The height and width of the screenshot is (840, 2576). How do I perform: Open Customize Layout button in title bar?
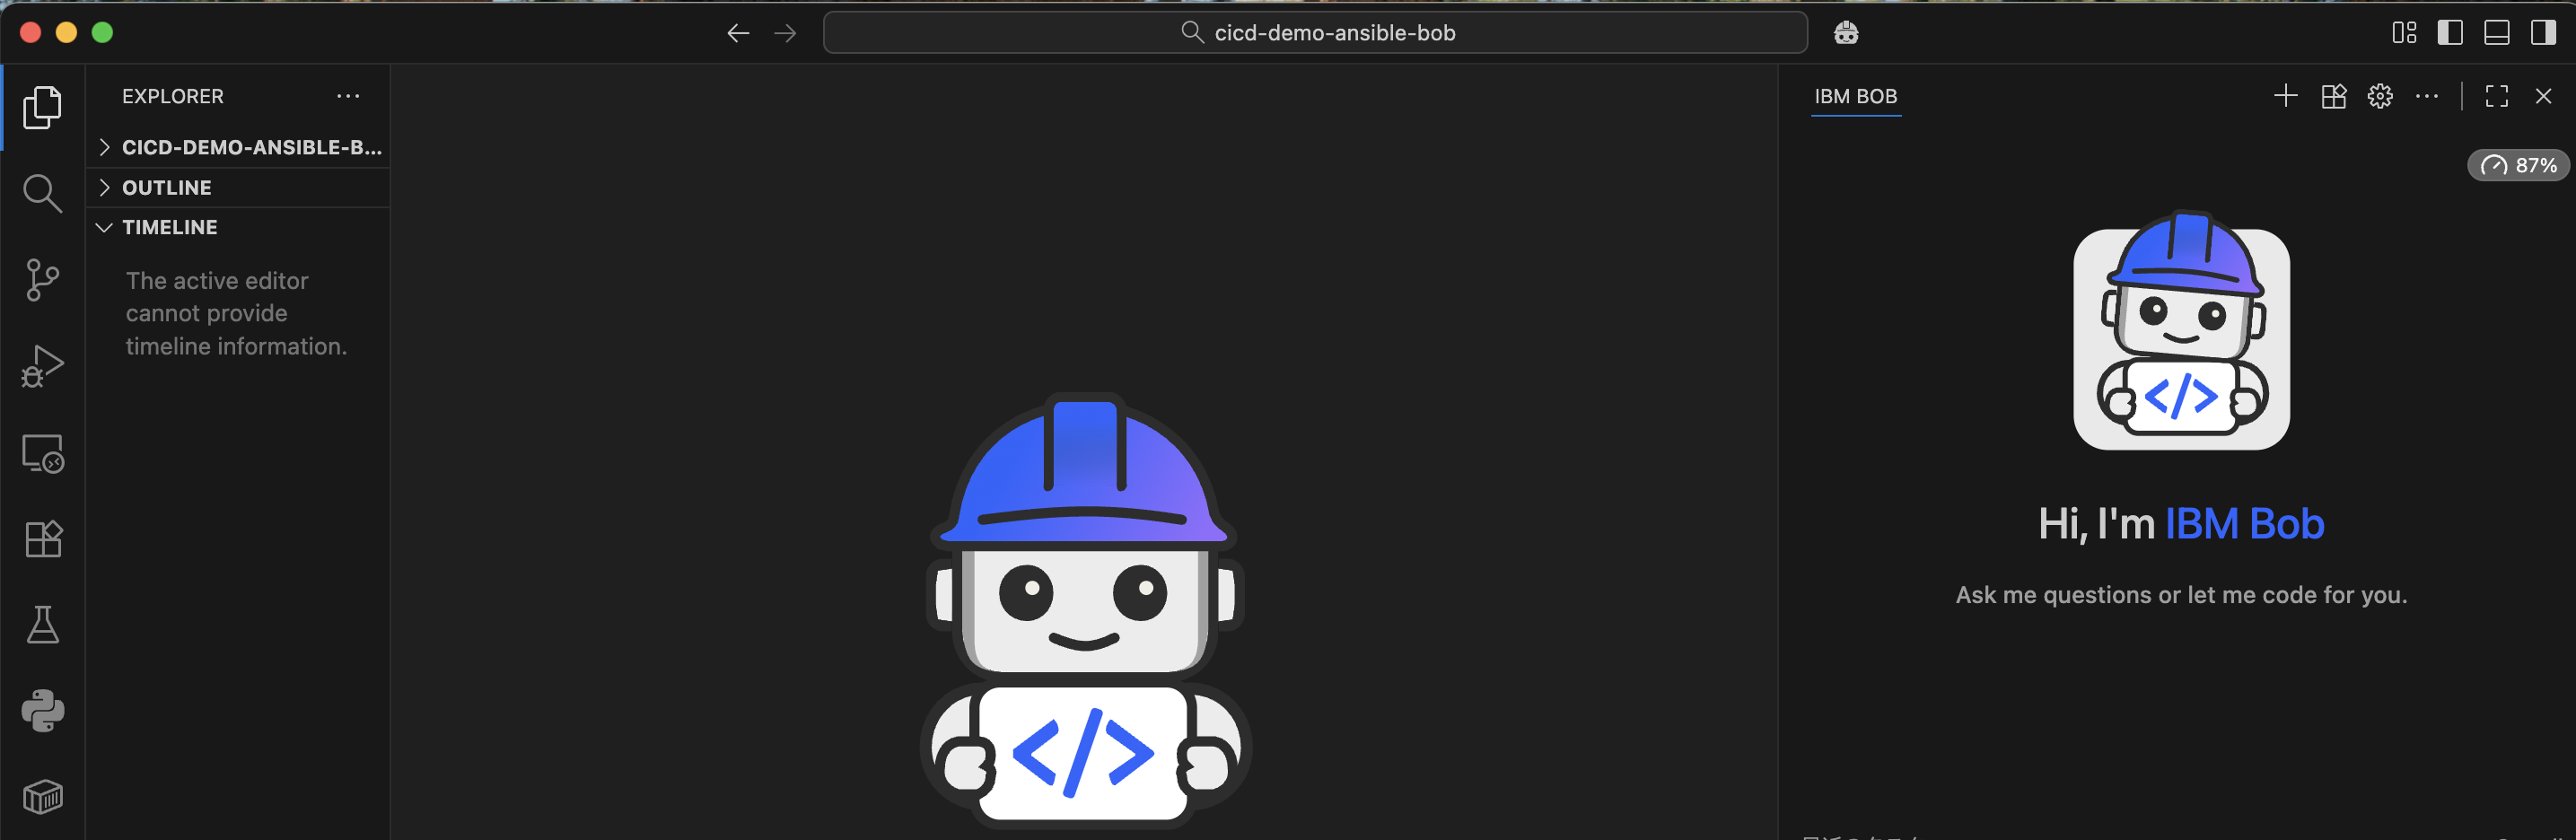coord(2404,33)
